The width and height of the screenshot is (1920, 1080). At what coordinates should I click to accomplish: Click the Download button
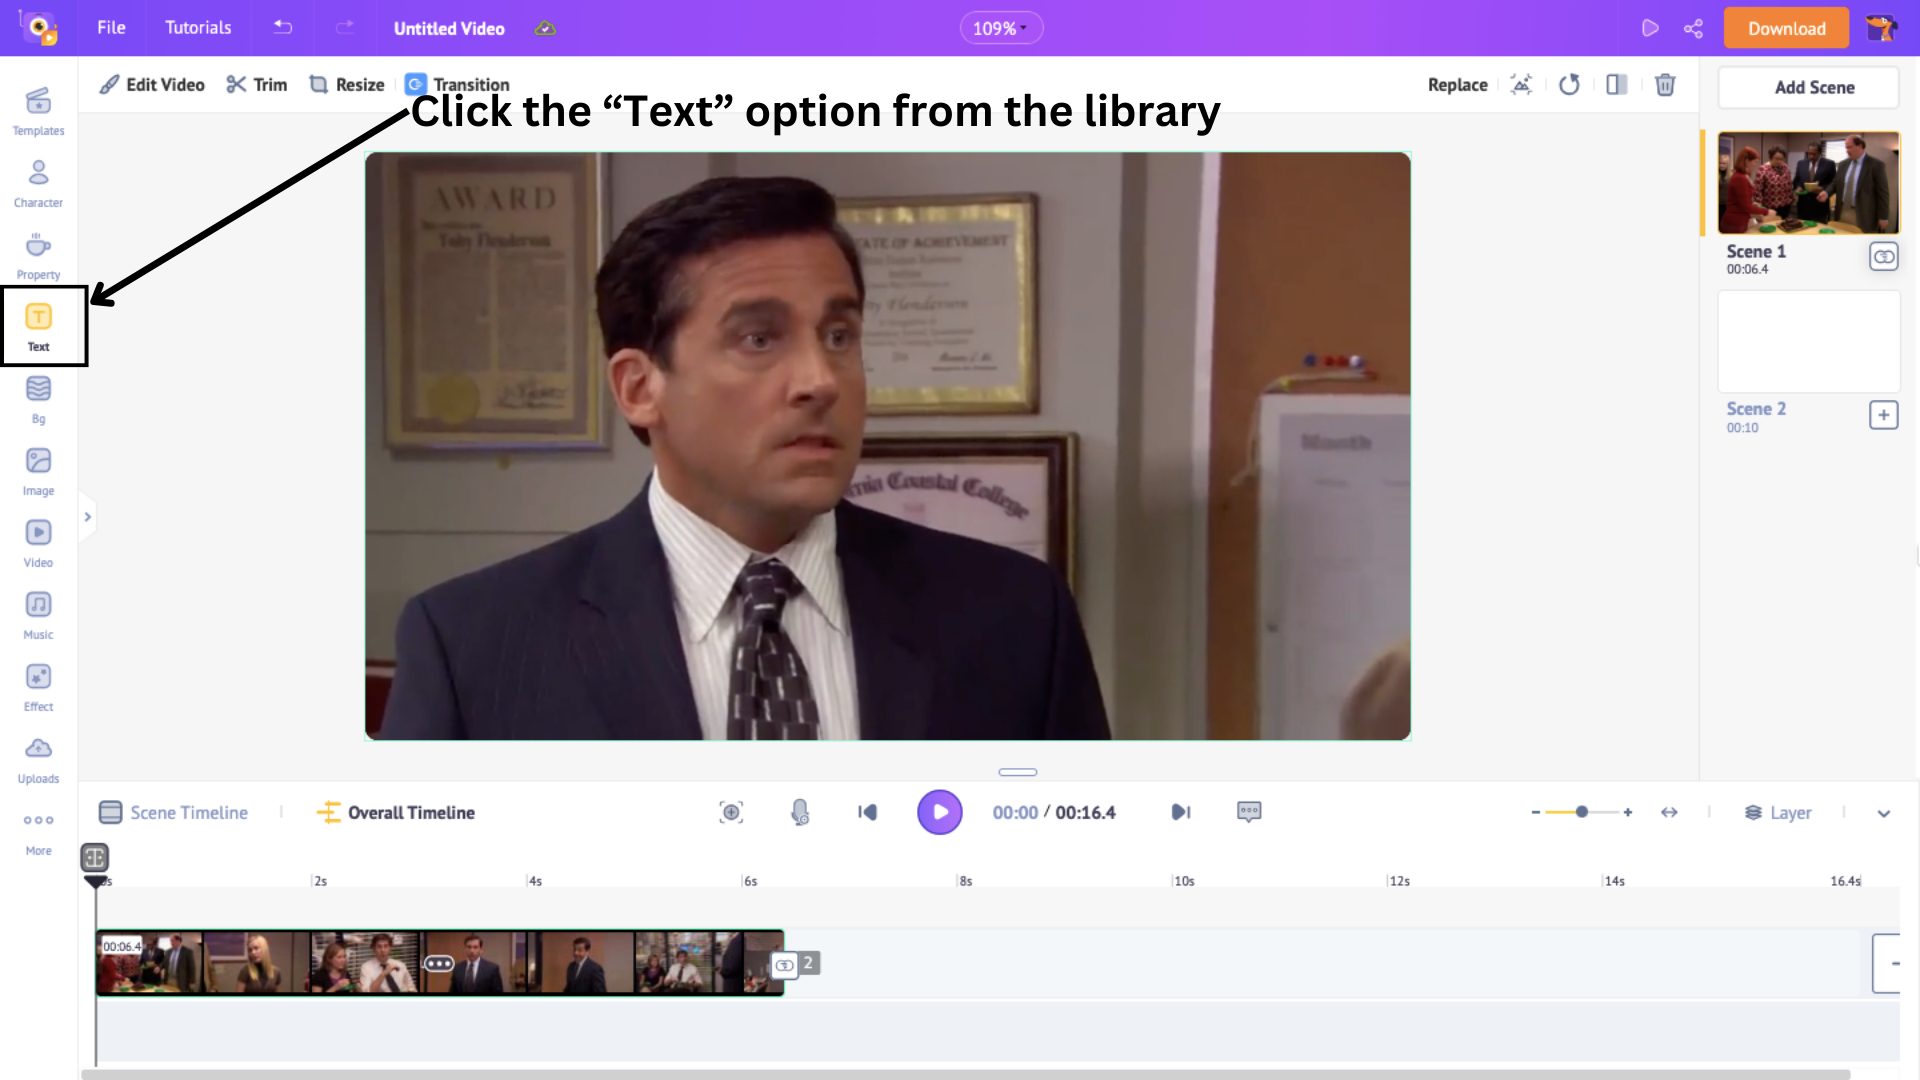(1787, 28)
